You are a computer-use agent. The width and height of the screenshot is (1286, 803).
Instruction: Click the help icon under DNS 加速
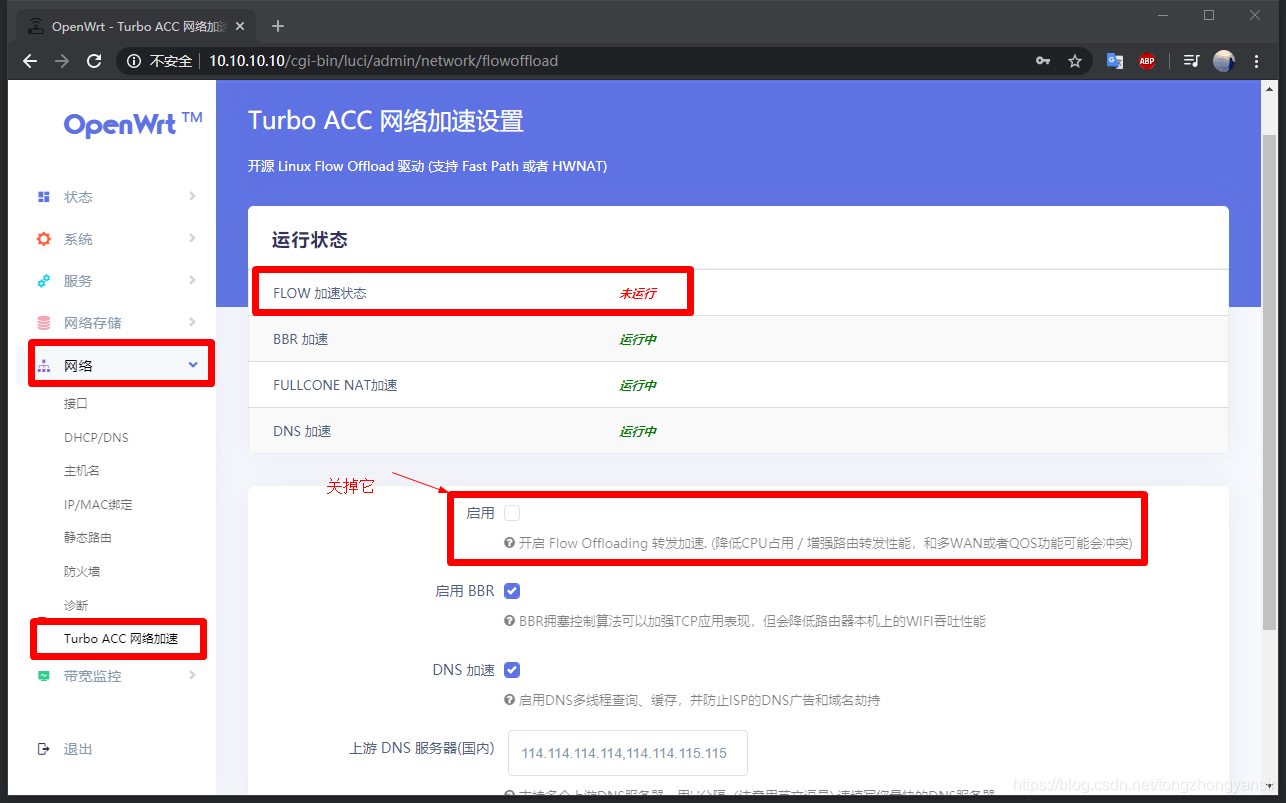[x=509, y=700]
